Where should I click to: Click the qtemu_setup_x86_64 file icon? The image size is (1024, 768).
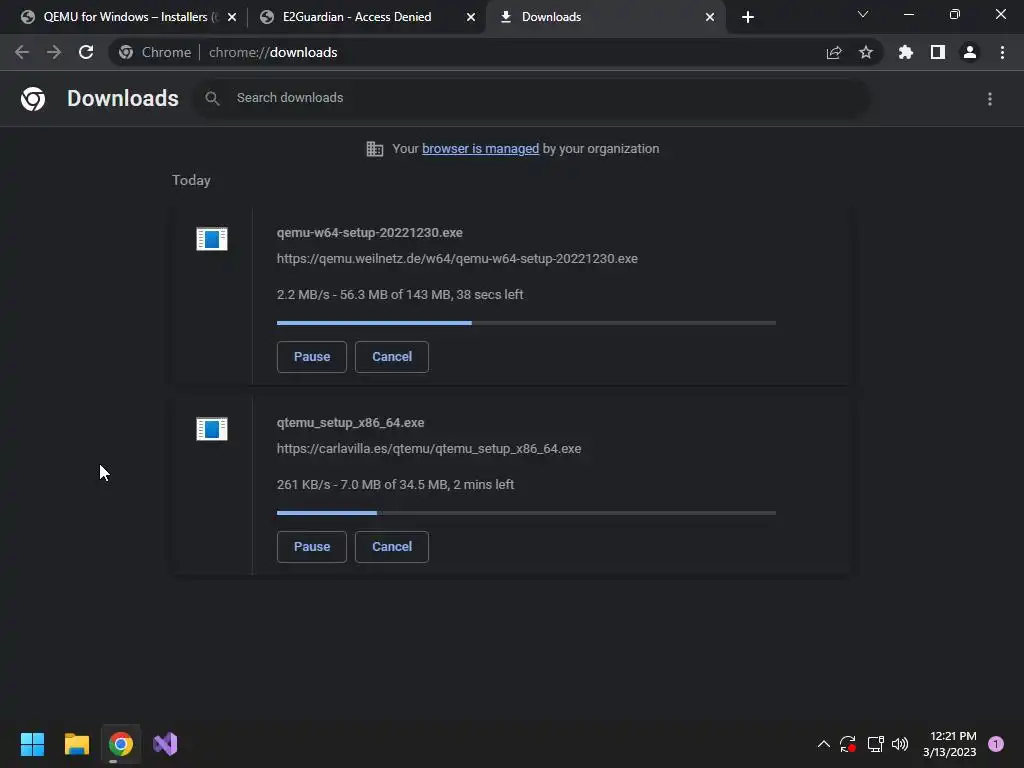212,429
